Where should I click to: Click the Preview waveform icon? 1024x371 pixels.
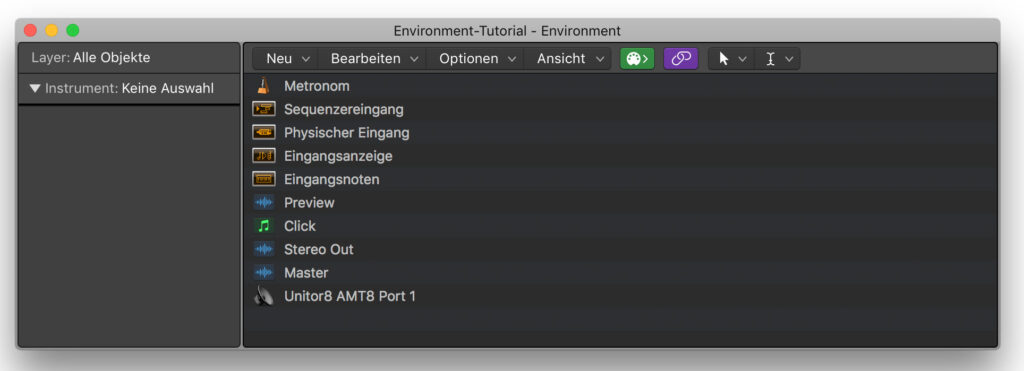click(x=264, y=202)
